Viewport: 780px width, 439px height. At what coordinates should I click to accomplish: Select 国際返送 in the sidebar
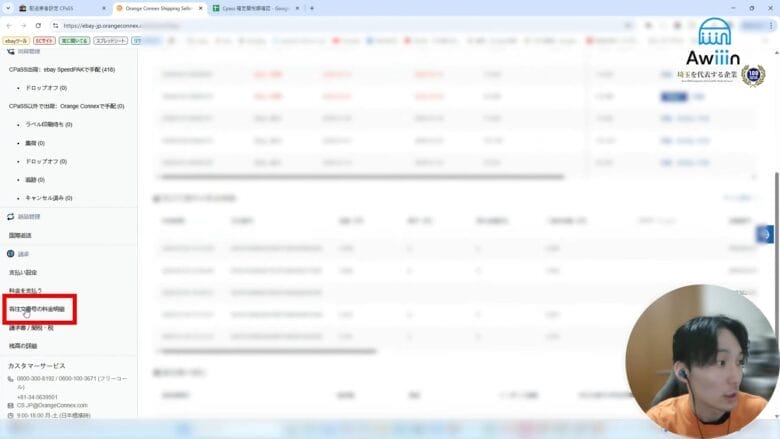(x=23, y=235)
